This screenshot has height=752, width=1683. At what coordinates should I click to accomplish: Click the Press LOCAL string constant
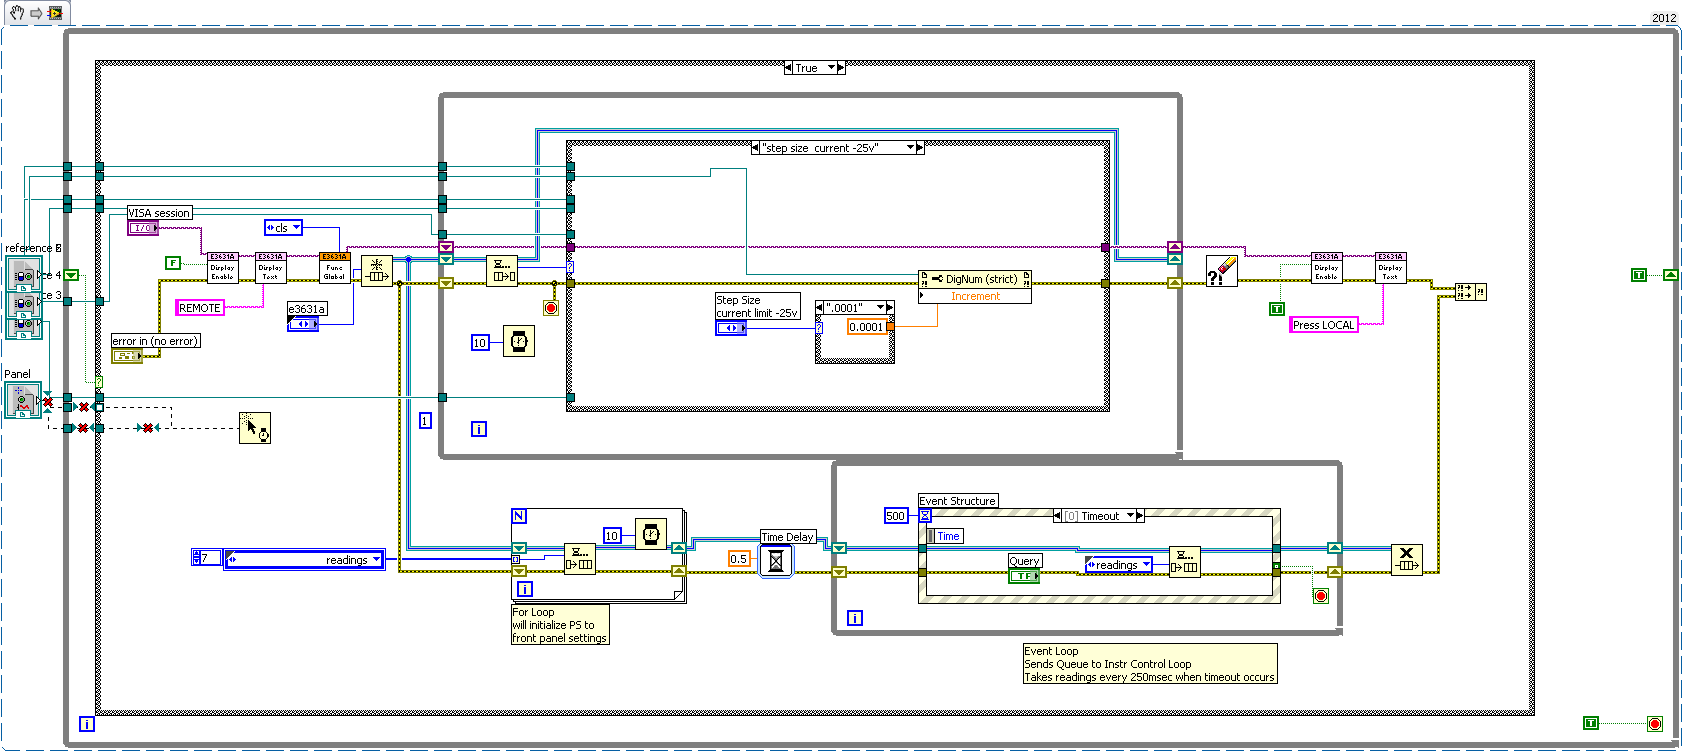[x=1323, y=325]
